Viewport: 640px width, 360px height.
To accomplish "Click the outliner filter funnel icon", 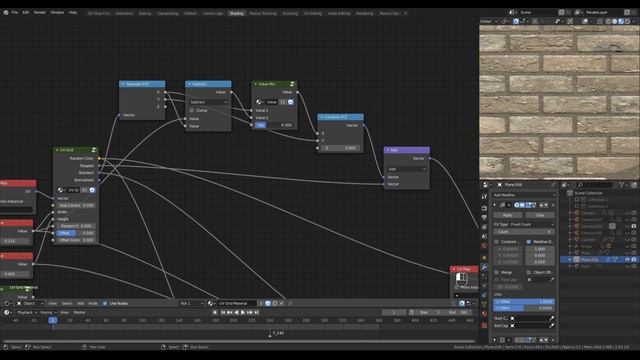I will coord(622,185).
